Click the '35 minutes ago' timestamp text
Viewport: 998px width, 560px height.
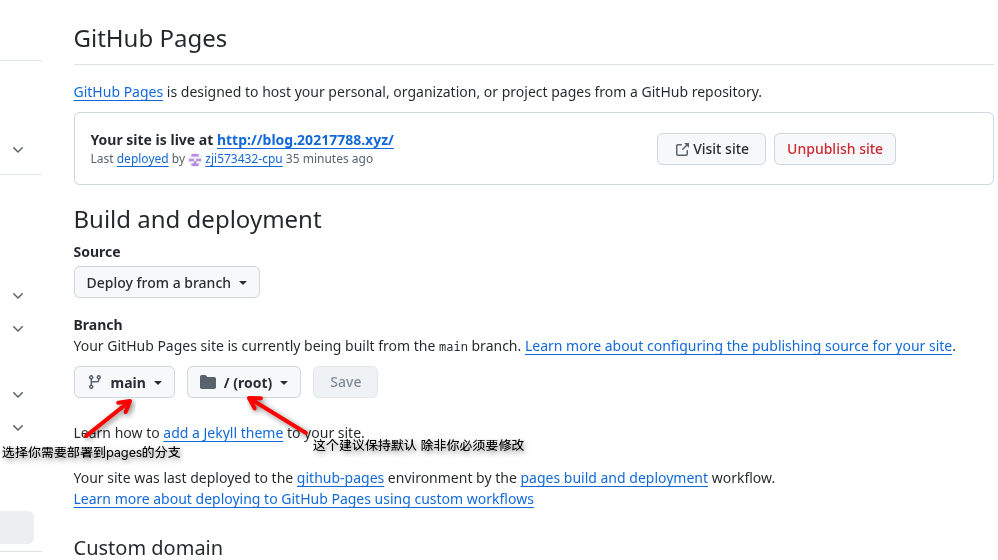click(x=329, y=159)
